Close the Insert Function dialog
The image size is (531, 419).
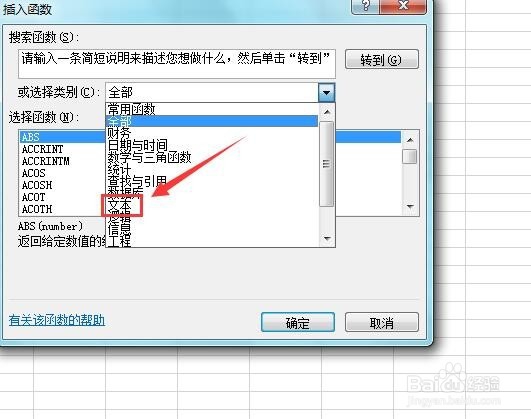403,6
